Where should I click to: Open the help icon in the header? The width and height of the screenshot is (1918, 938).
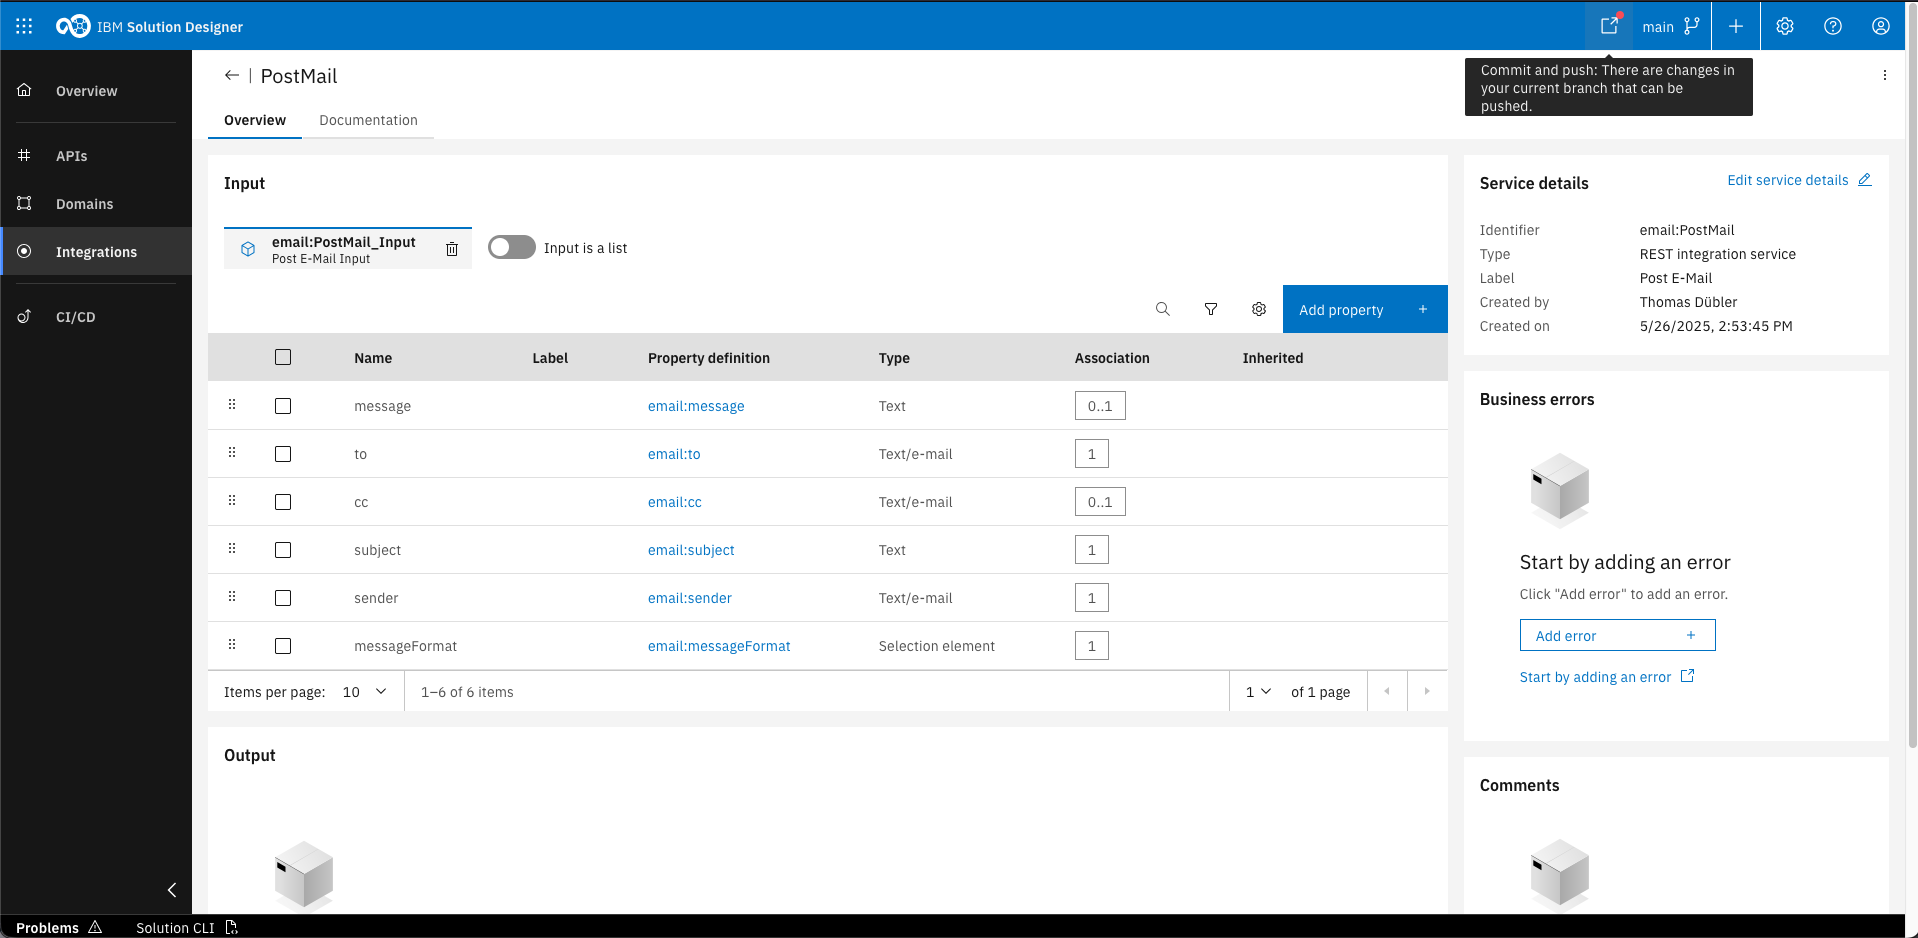(x=1832, y=26)
